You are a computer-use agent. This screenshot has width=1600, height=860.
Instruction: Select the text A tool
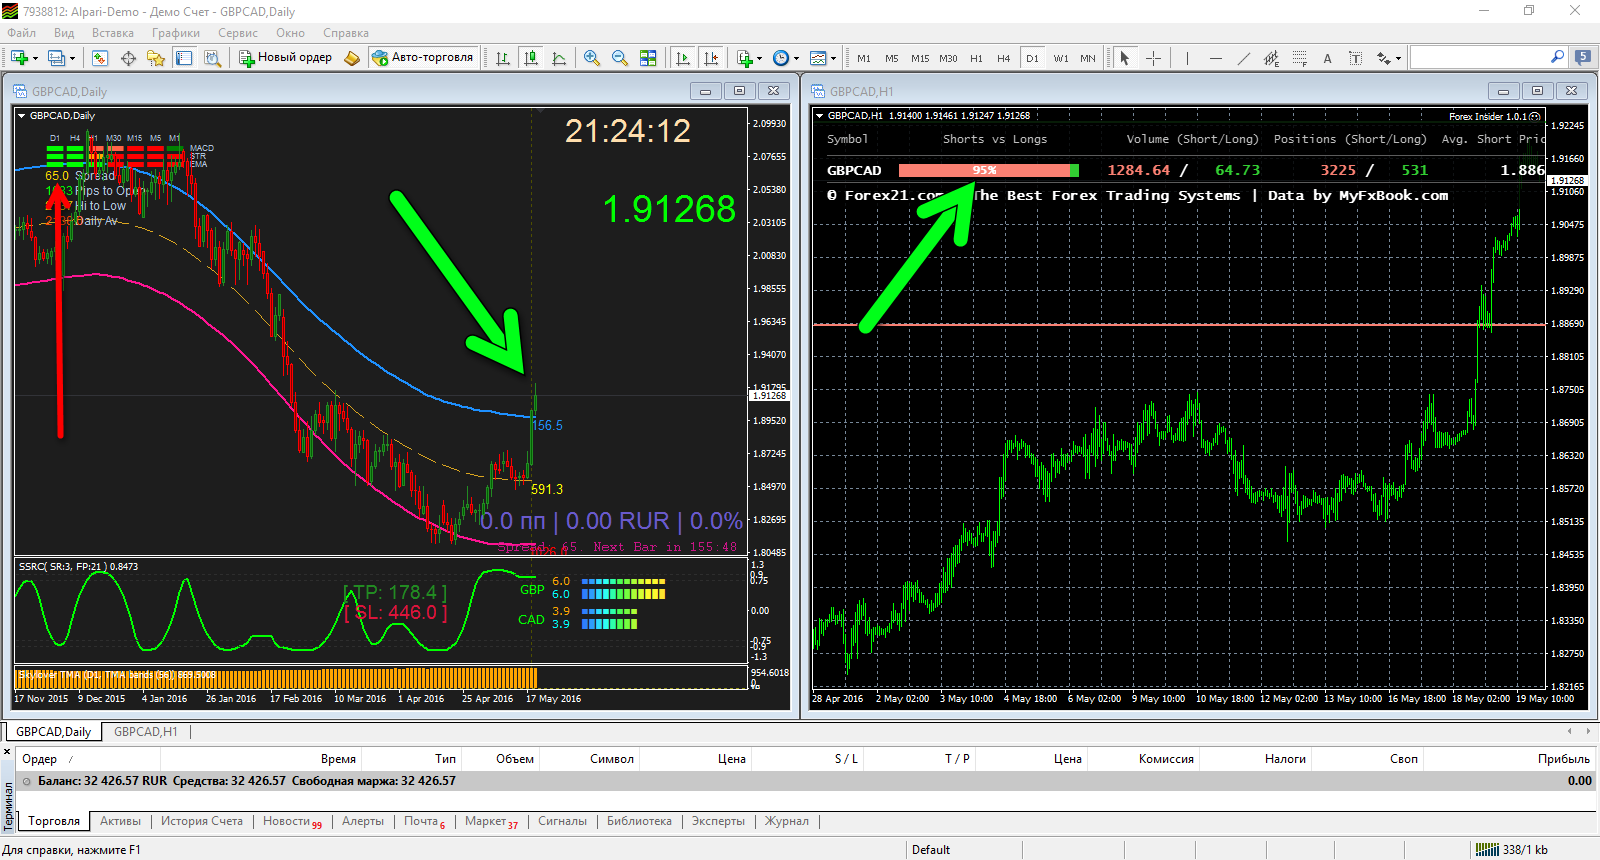[1327, 58]
